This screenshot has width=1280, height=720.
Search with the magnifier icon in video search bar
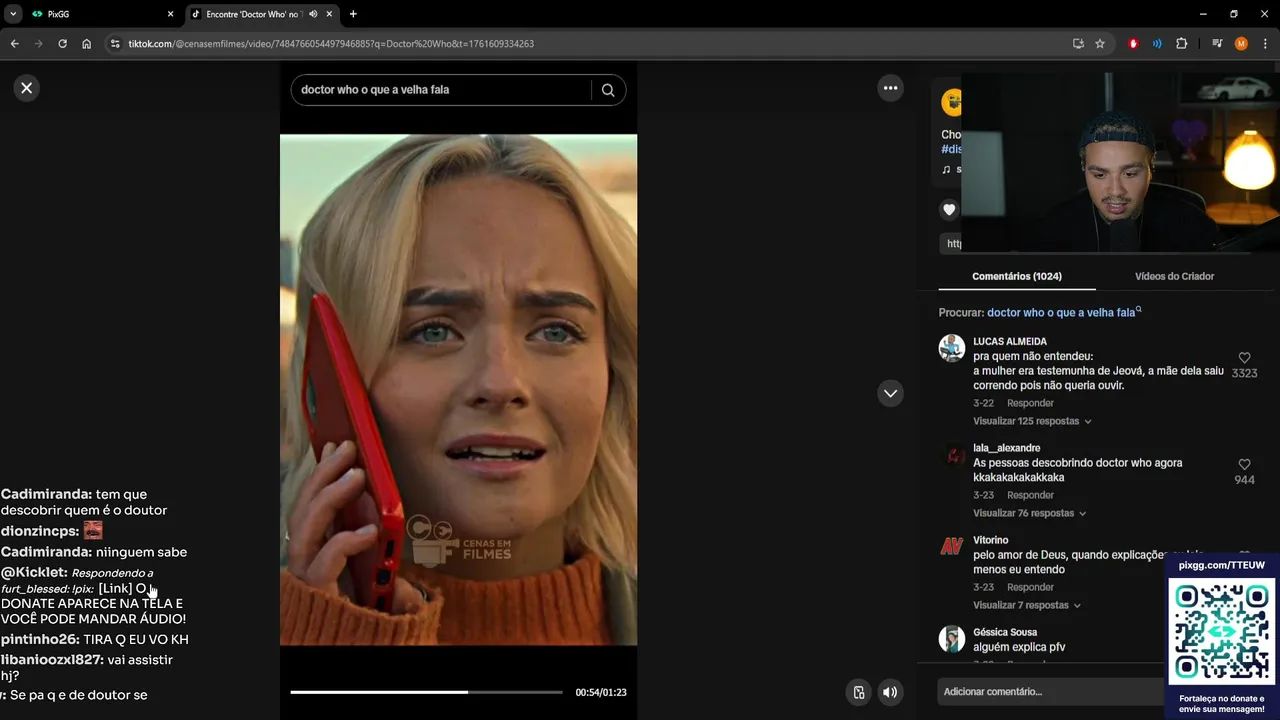click(608, 90)
